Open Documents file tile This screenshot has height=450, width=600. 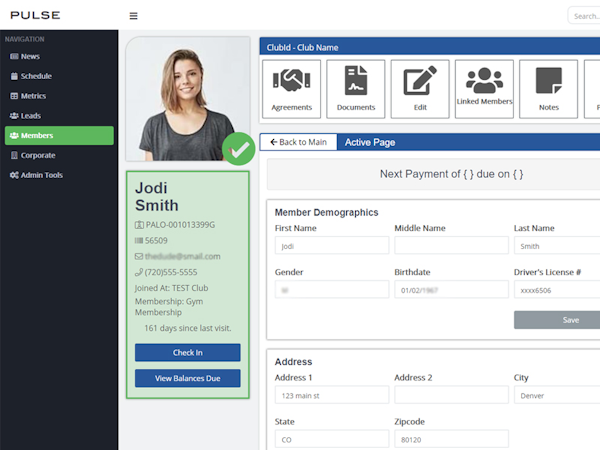(356, 89)
